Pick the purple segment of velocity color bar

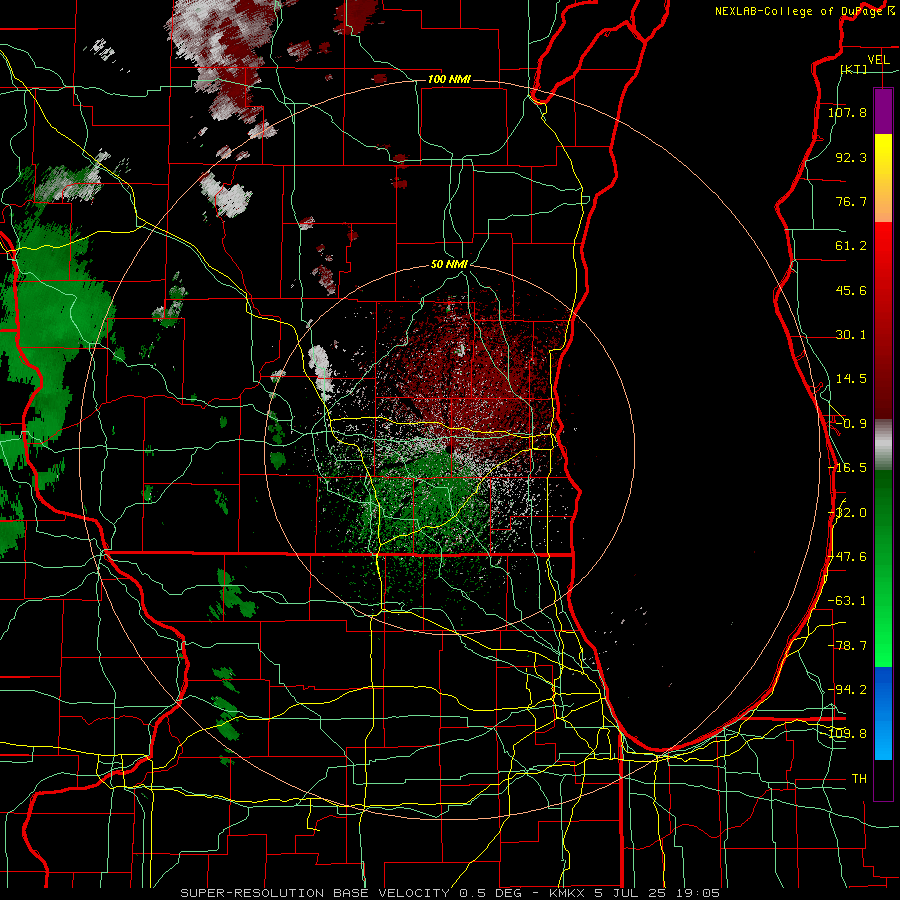click(883, 112)
